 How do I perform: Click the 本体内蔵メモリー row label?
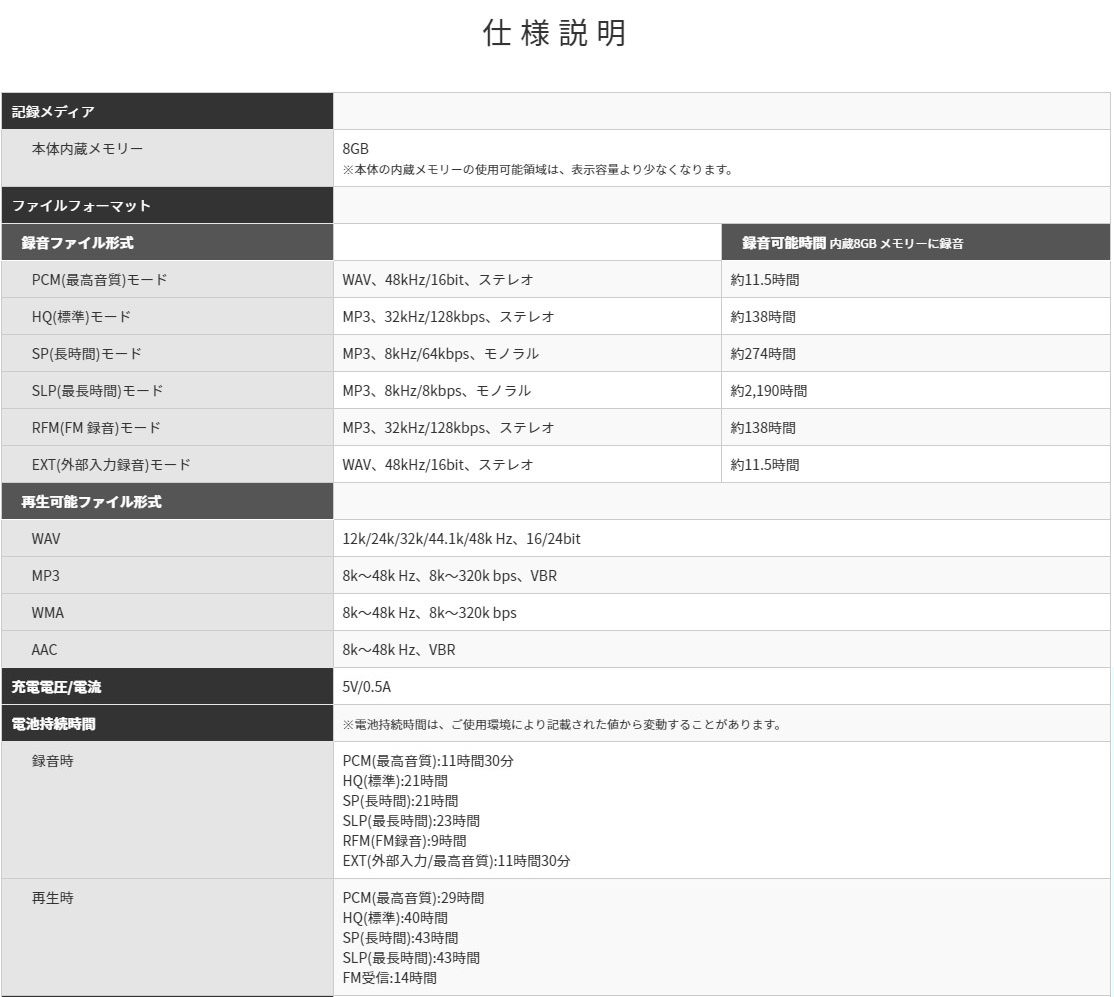coord(87,149)
